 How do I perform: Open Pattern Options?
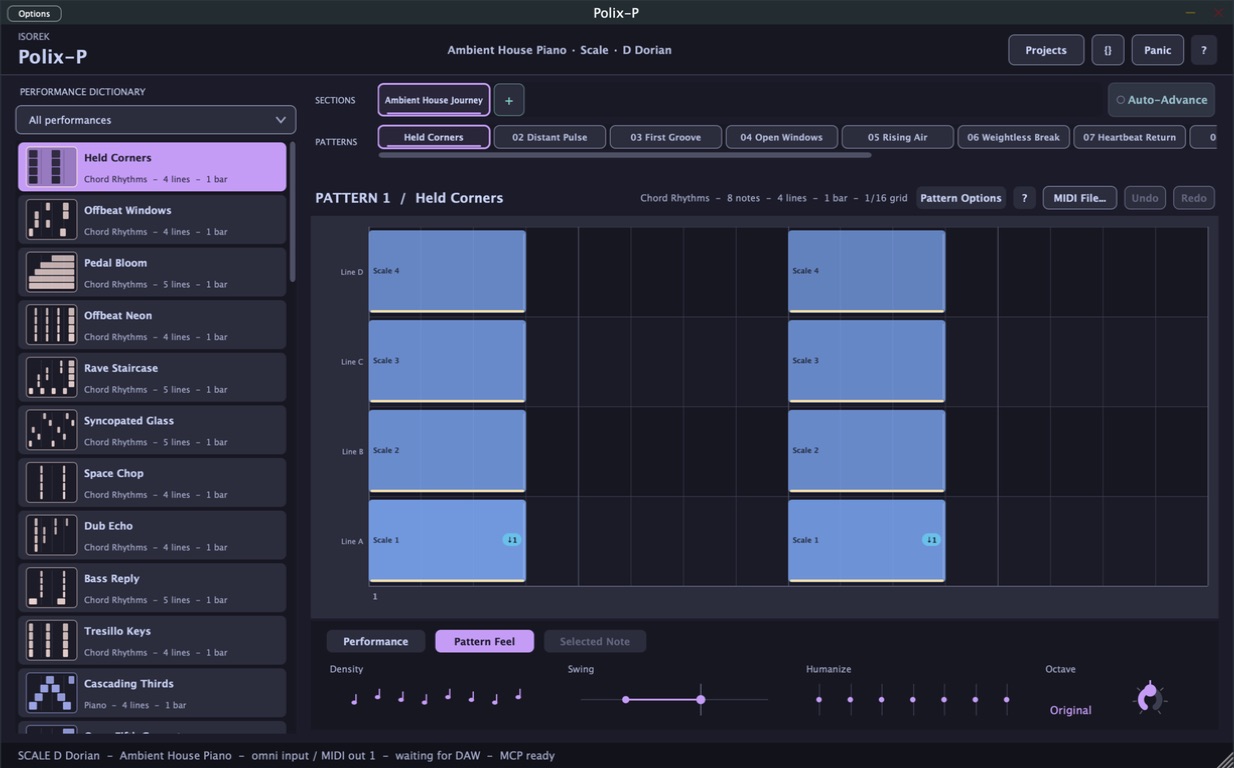pyautogui.click(x=961, y=198)
